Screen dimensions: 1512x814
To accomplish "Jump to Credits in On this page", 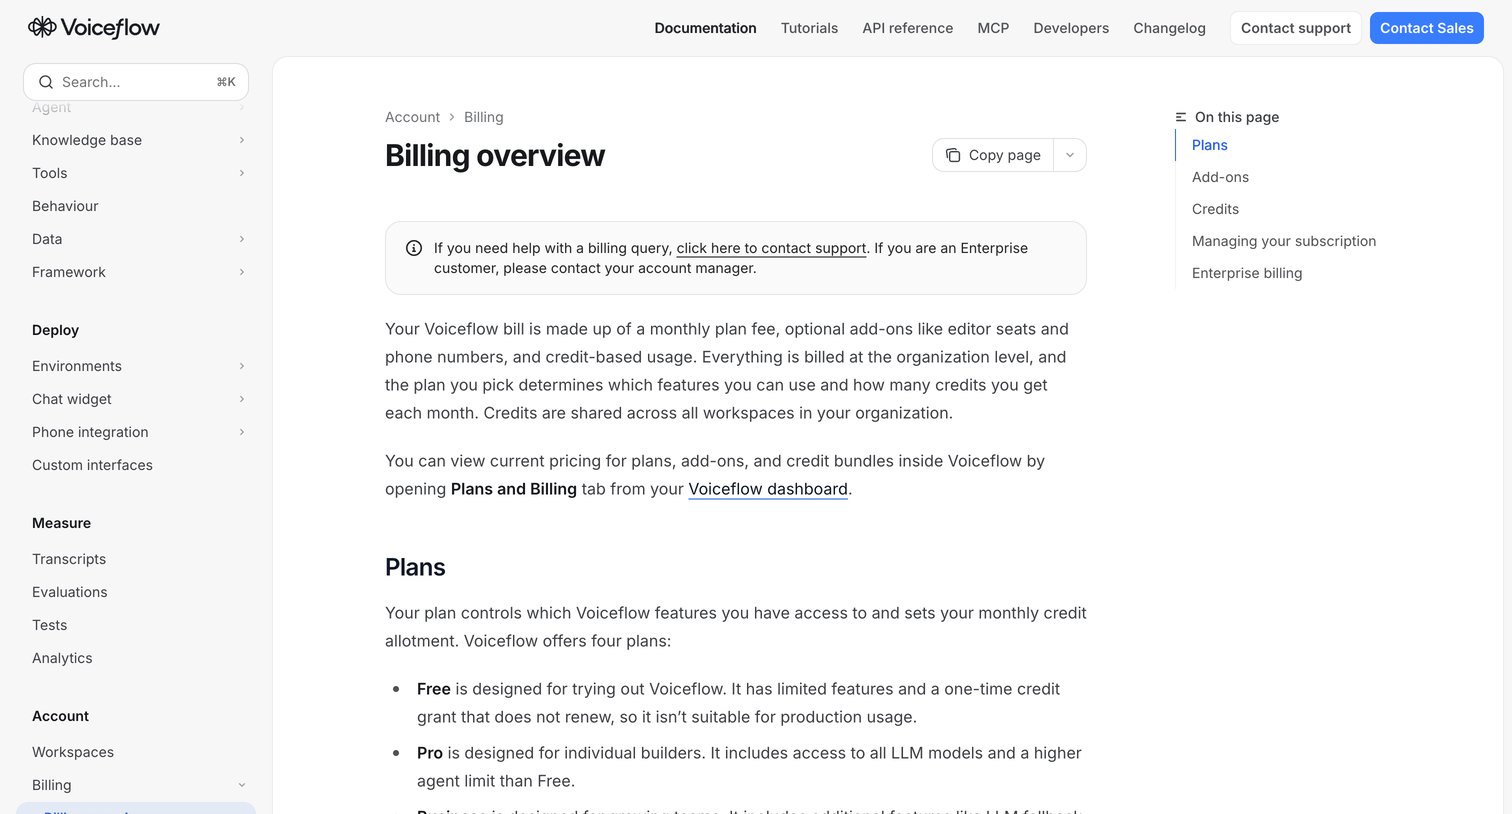I will pyautogui.click(x=1215, y=209).
